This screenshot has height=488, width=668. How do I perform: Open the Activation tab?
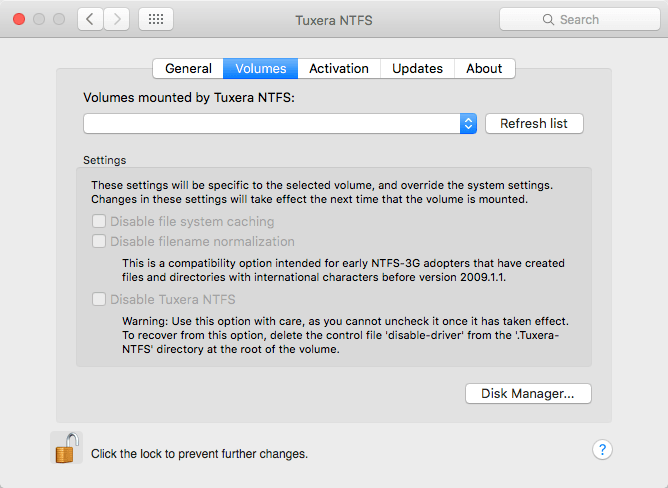pyautogui.click(x=339, y=69)
